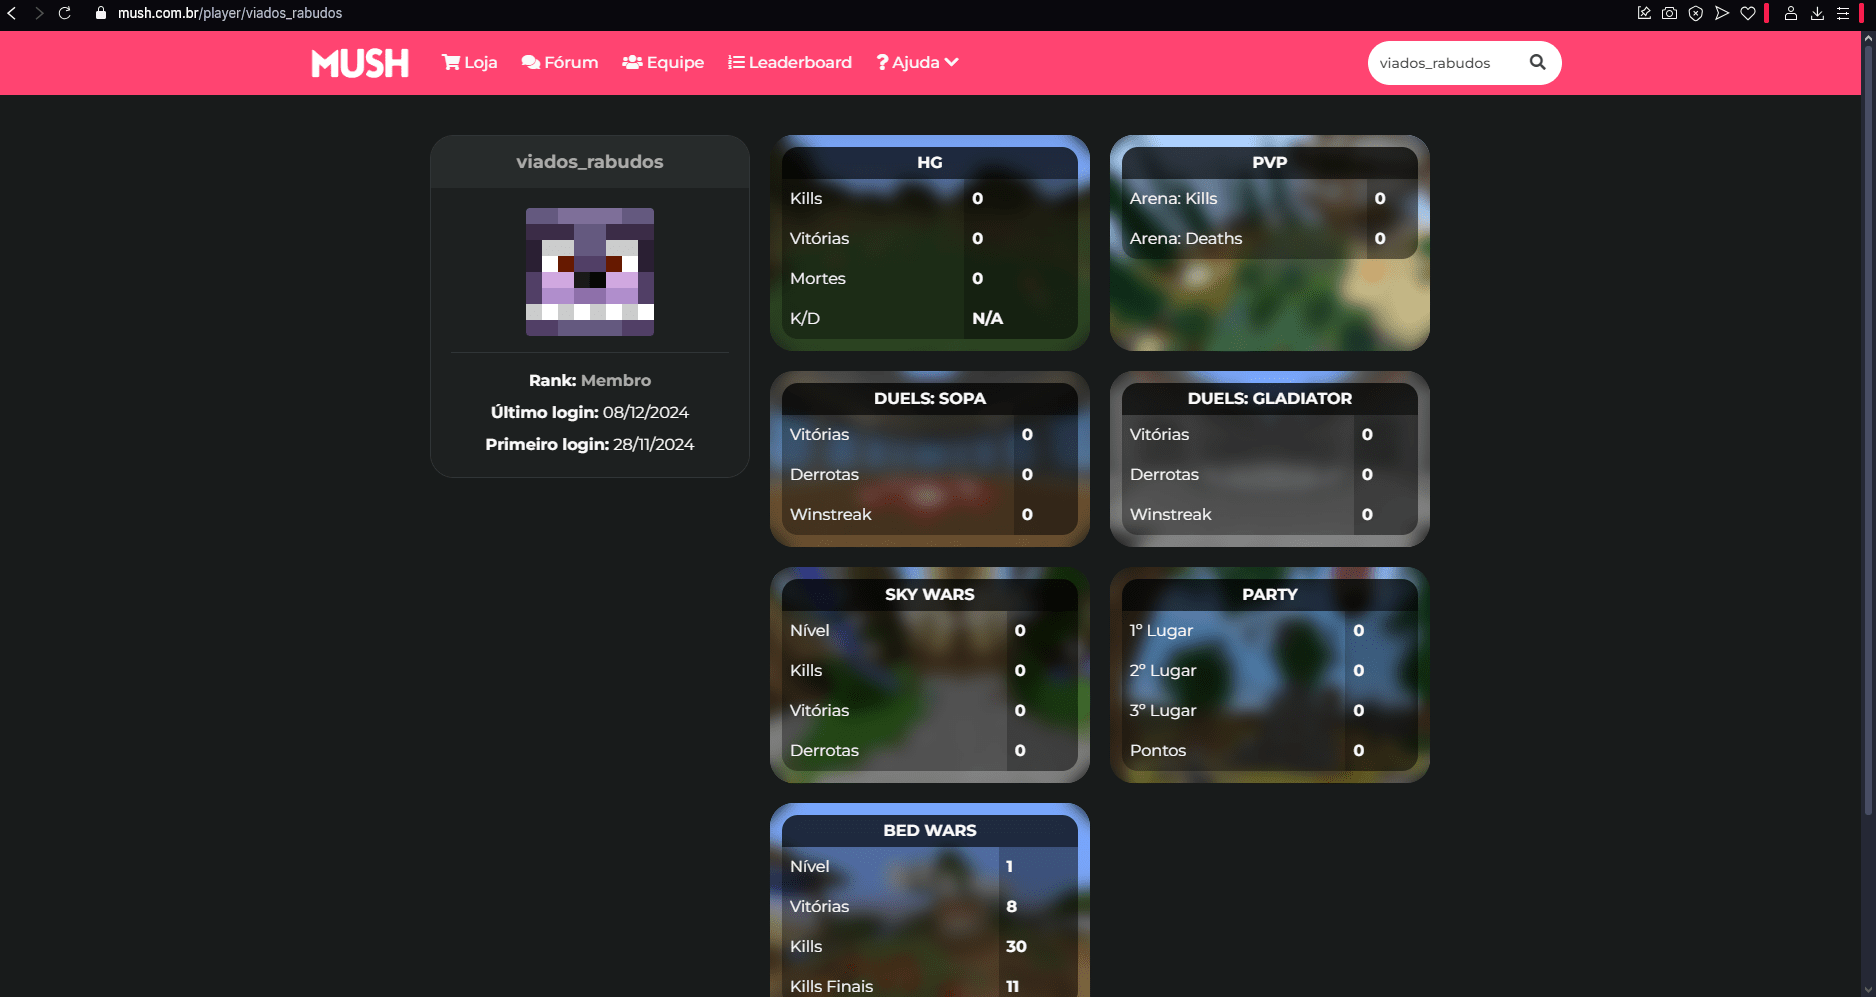
Task: Click the padlock site security icon
Action: 100,13
